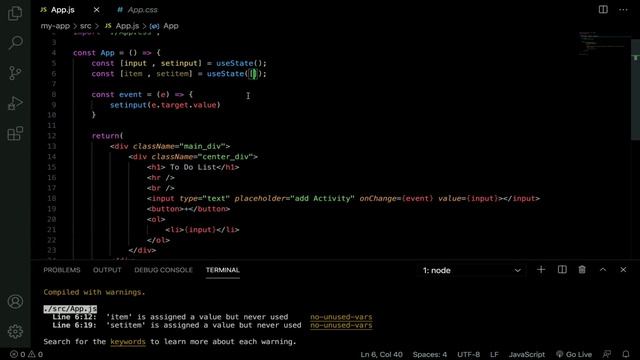Start Go Live server

[574, 354]
